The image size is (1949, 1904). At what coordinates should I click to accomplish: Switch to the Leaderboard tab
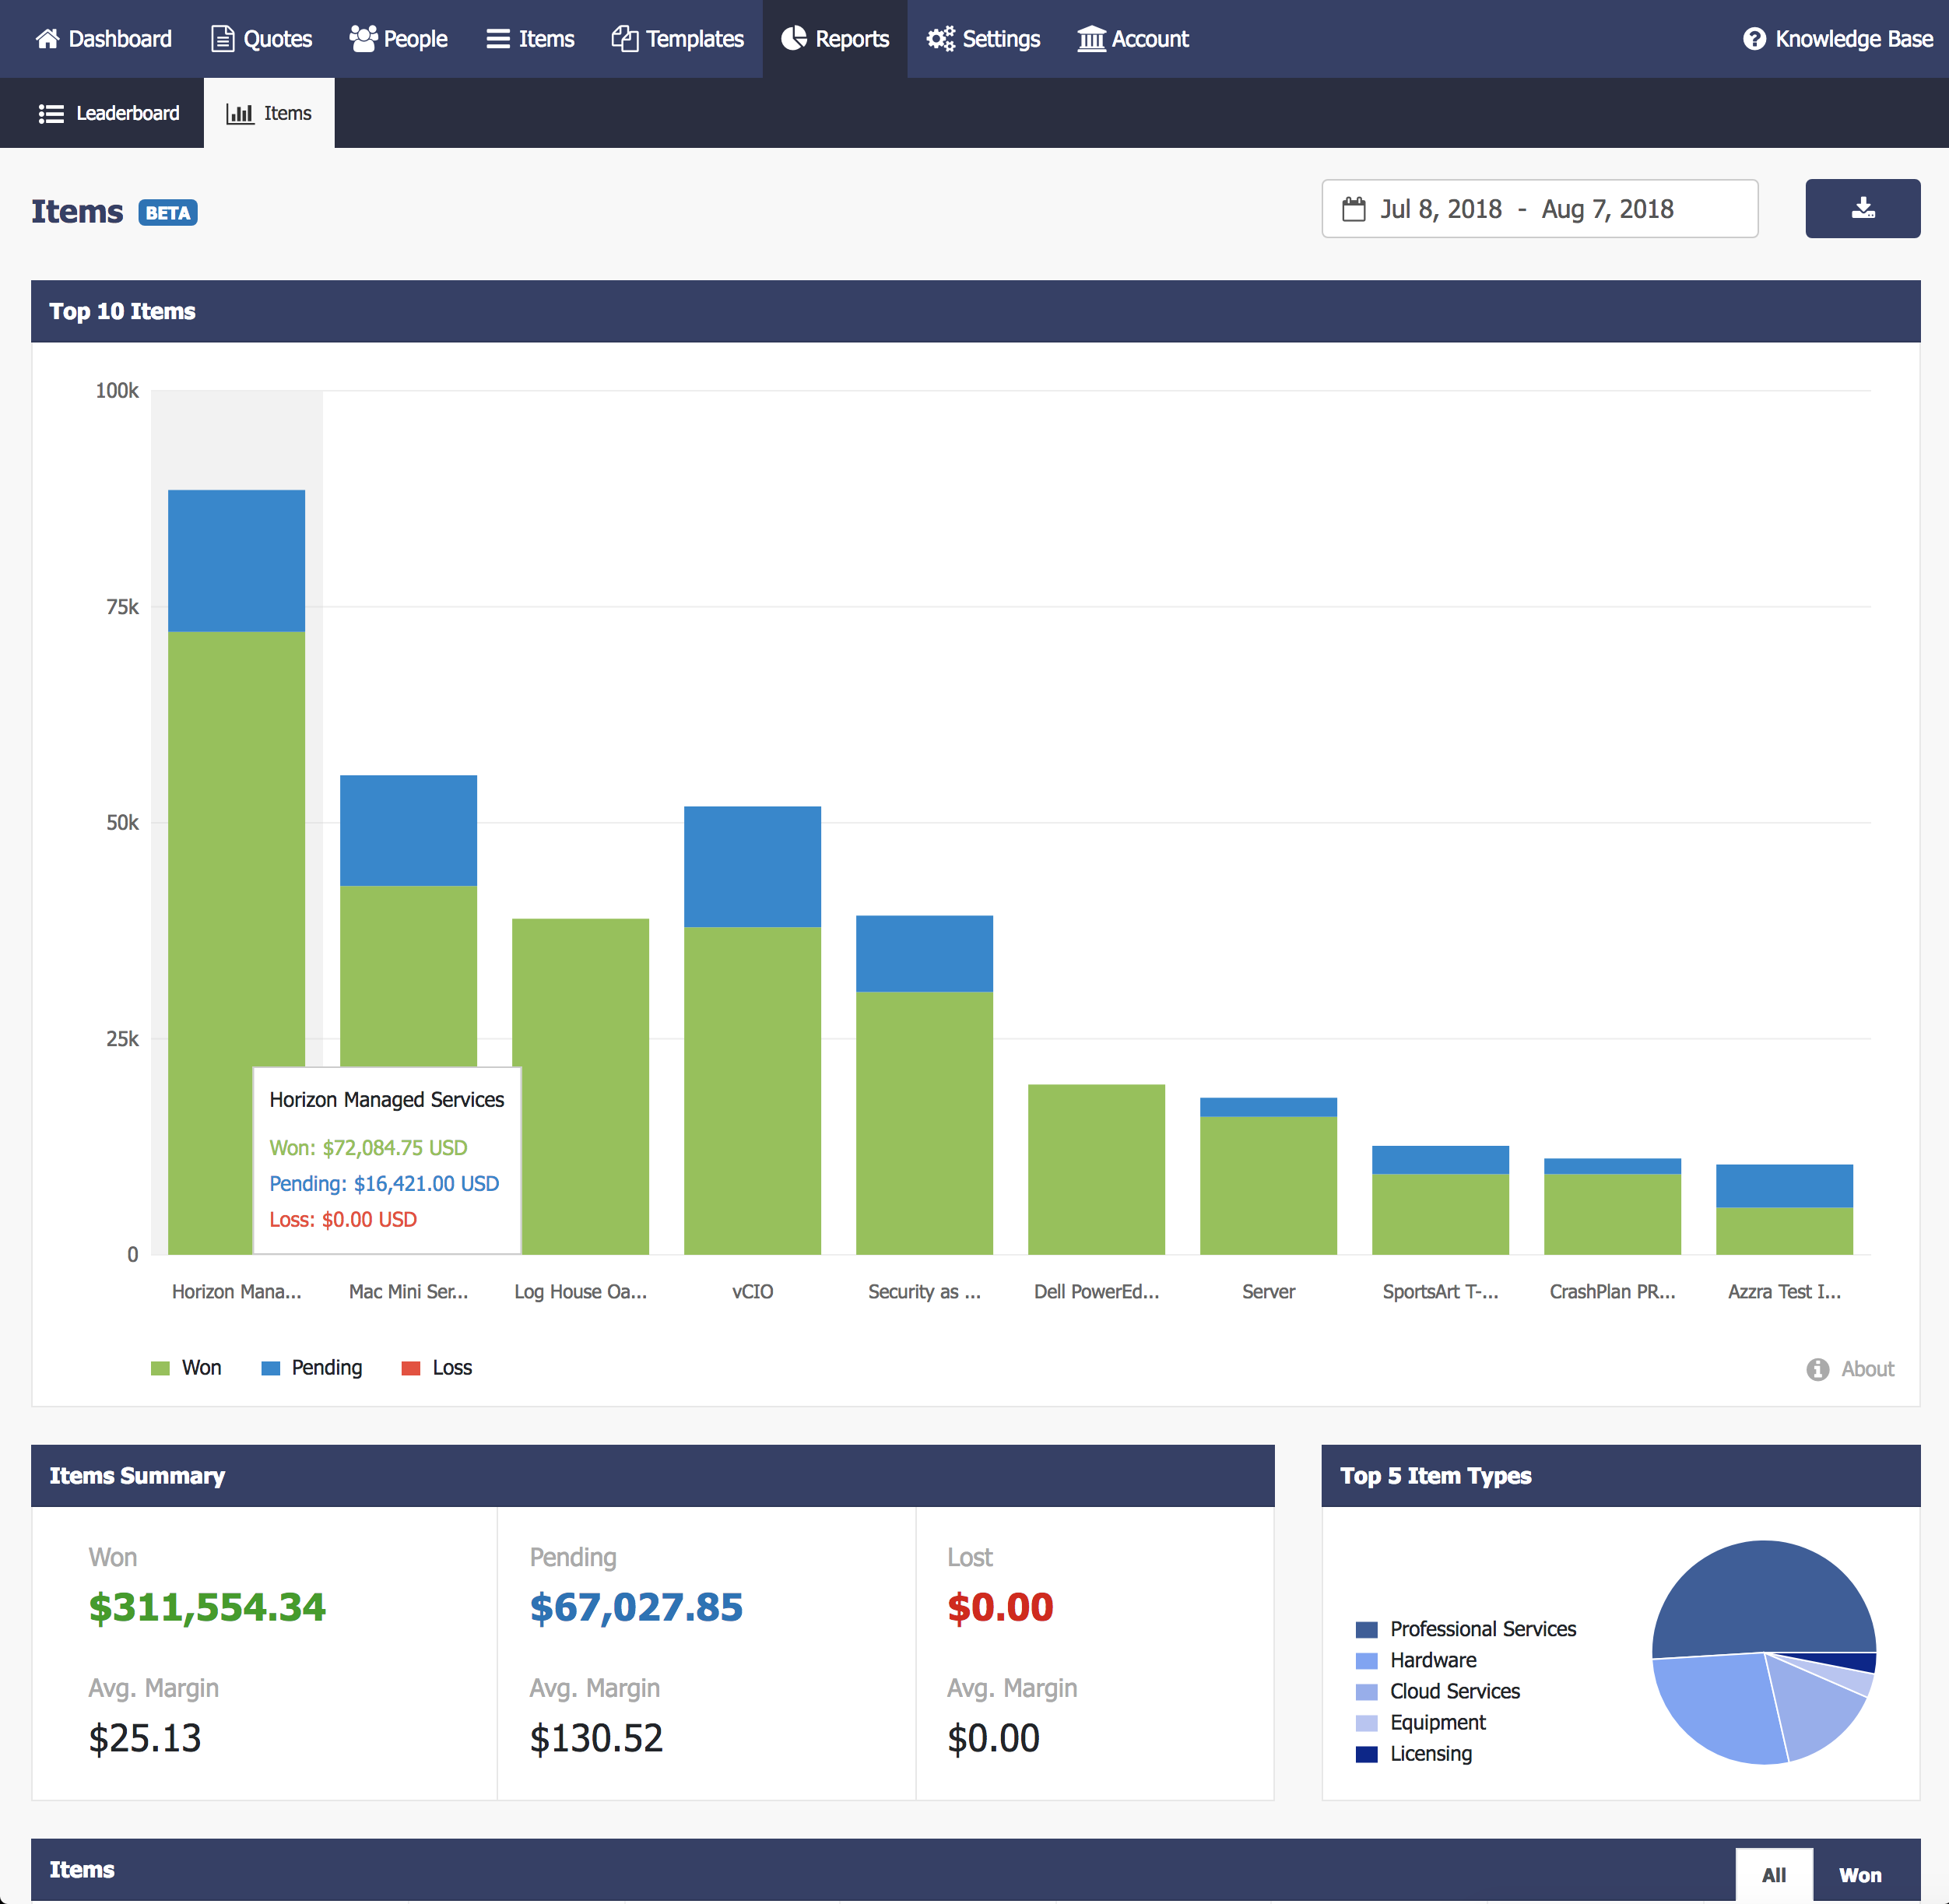108,113
